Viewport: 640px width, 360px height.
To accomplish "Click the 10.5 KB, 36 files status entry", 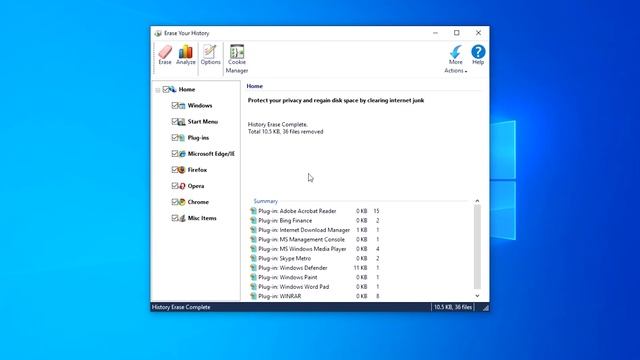I will 453,307.
